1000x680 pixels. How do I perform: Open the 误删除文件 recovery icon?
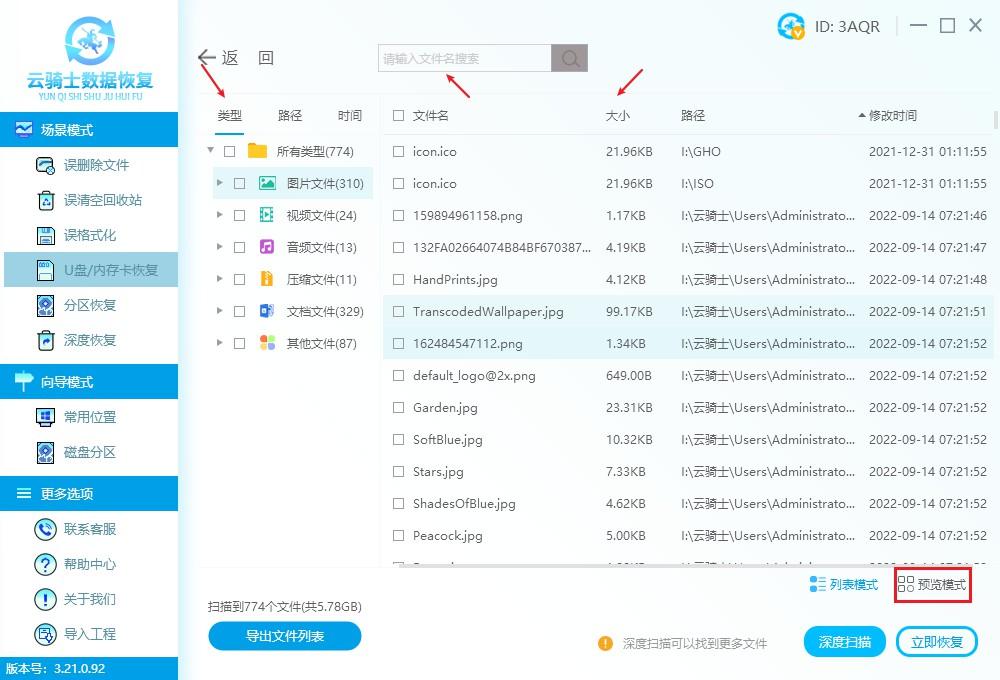[x=45, y=165]
